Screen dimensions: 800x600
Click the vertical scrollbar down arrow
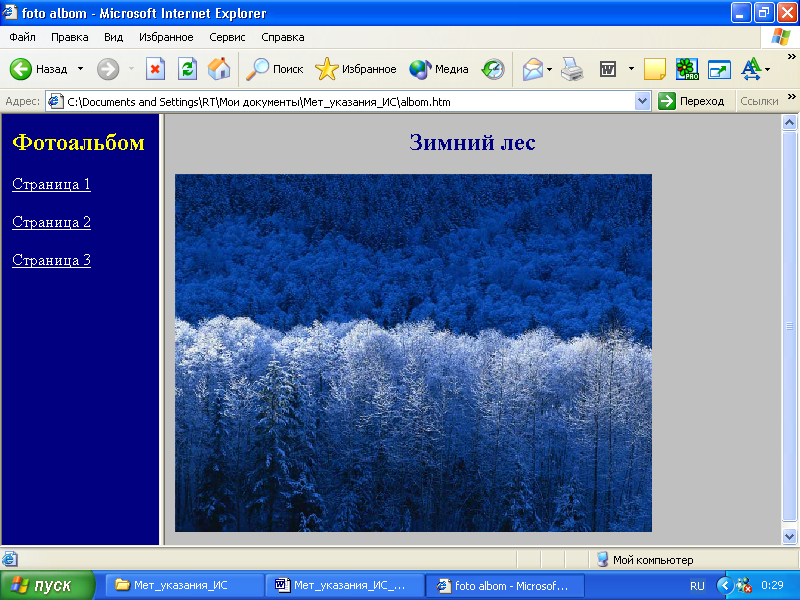click(x=789, y=536)
